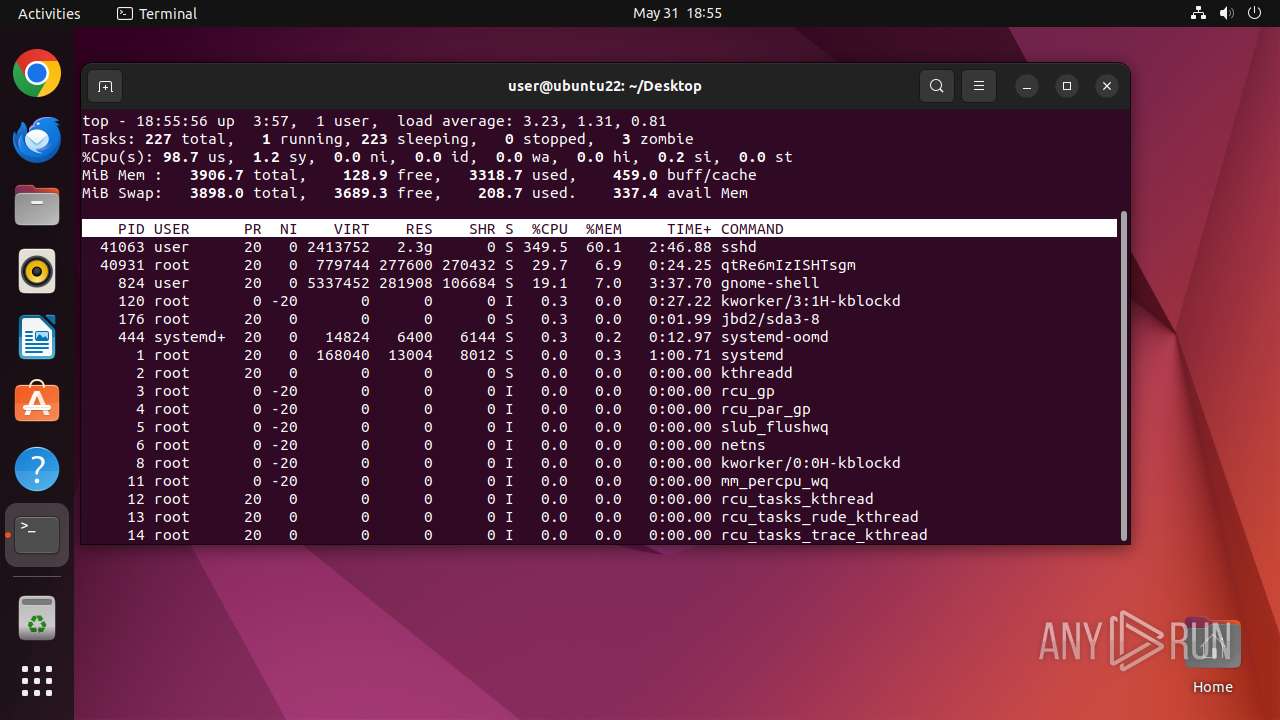Select the 349.5 CPU value

[x=545, y=247]
